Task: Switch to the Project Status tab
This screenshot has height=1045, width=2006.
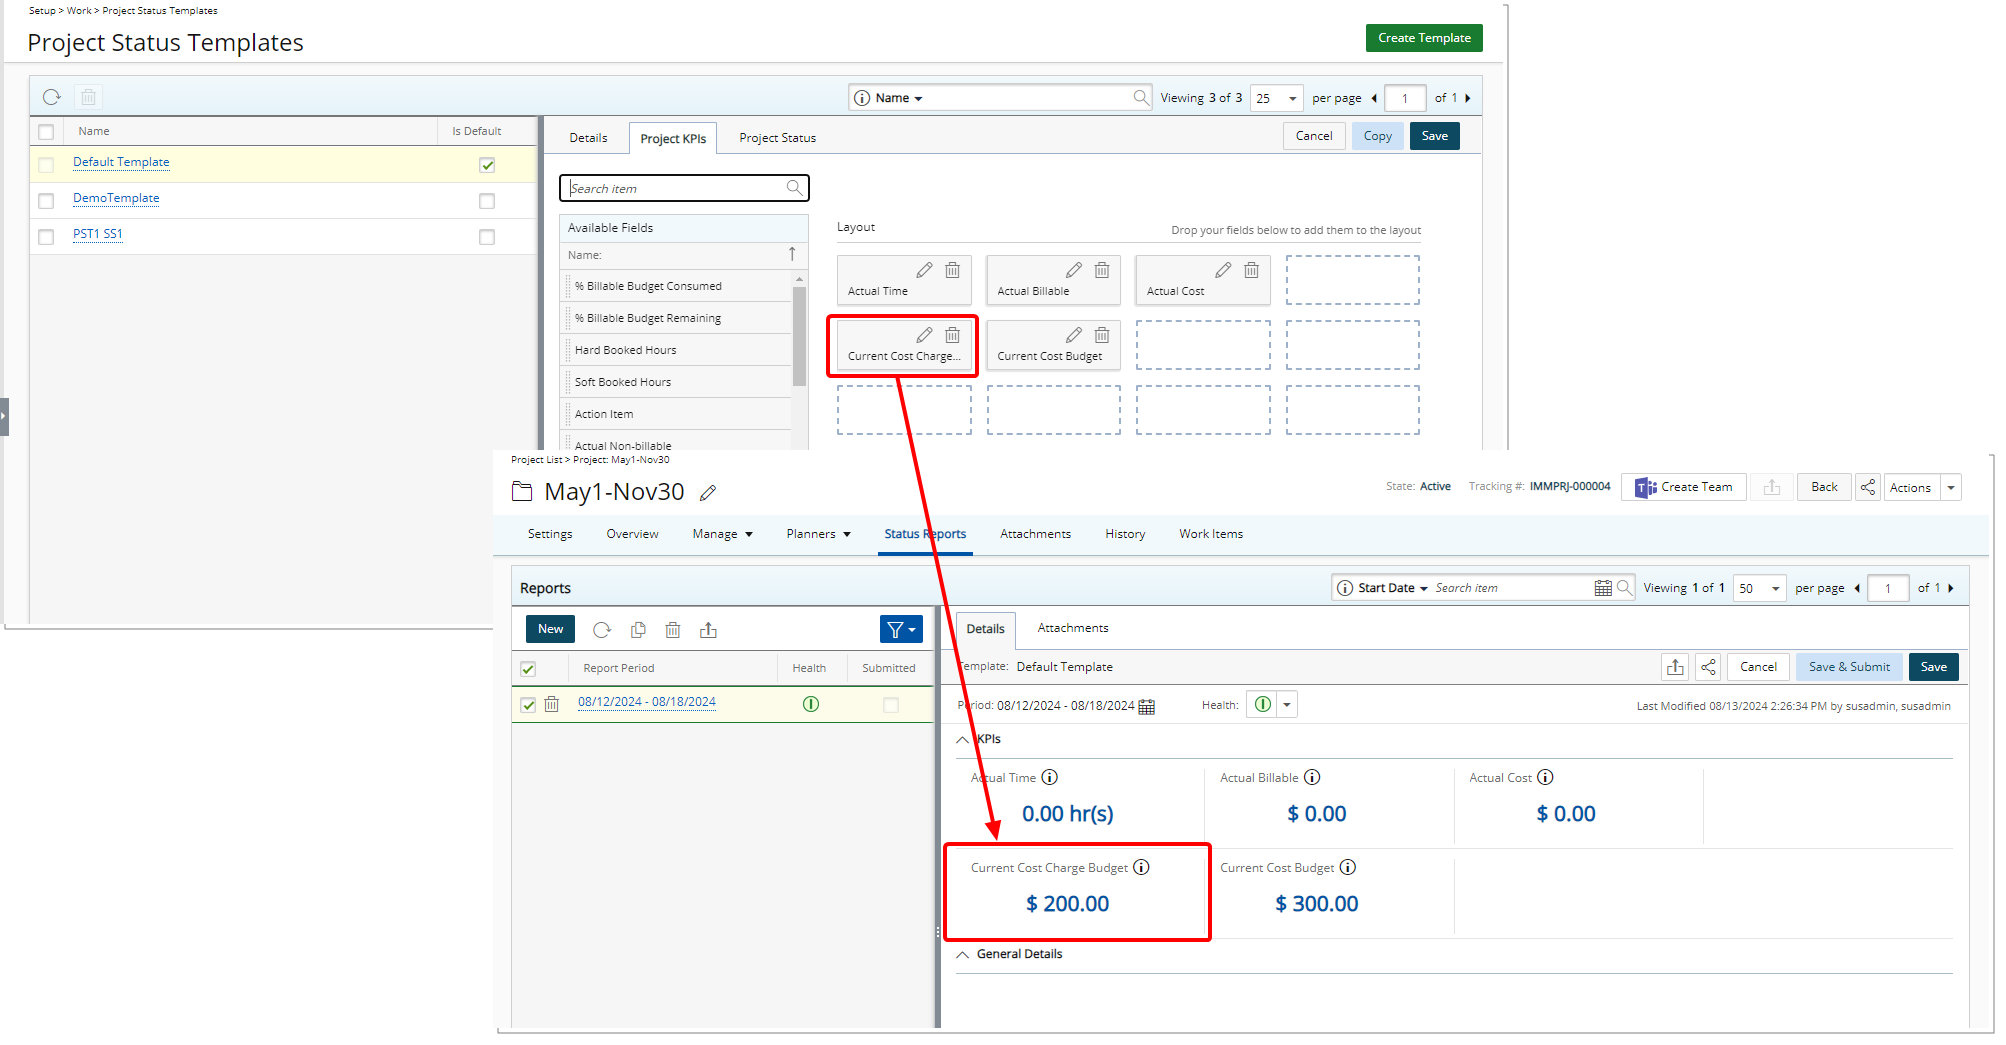Action: 777,138
